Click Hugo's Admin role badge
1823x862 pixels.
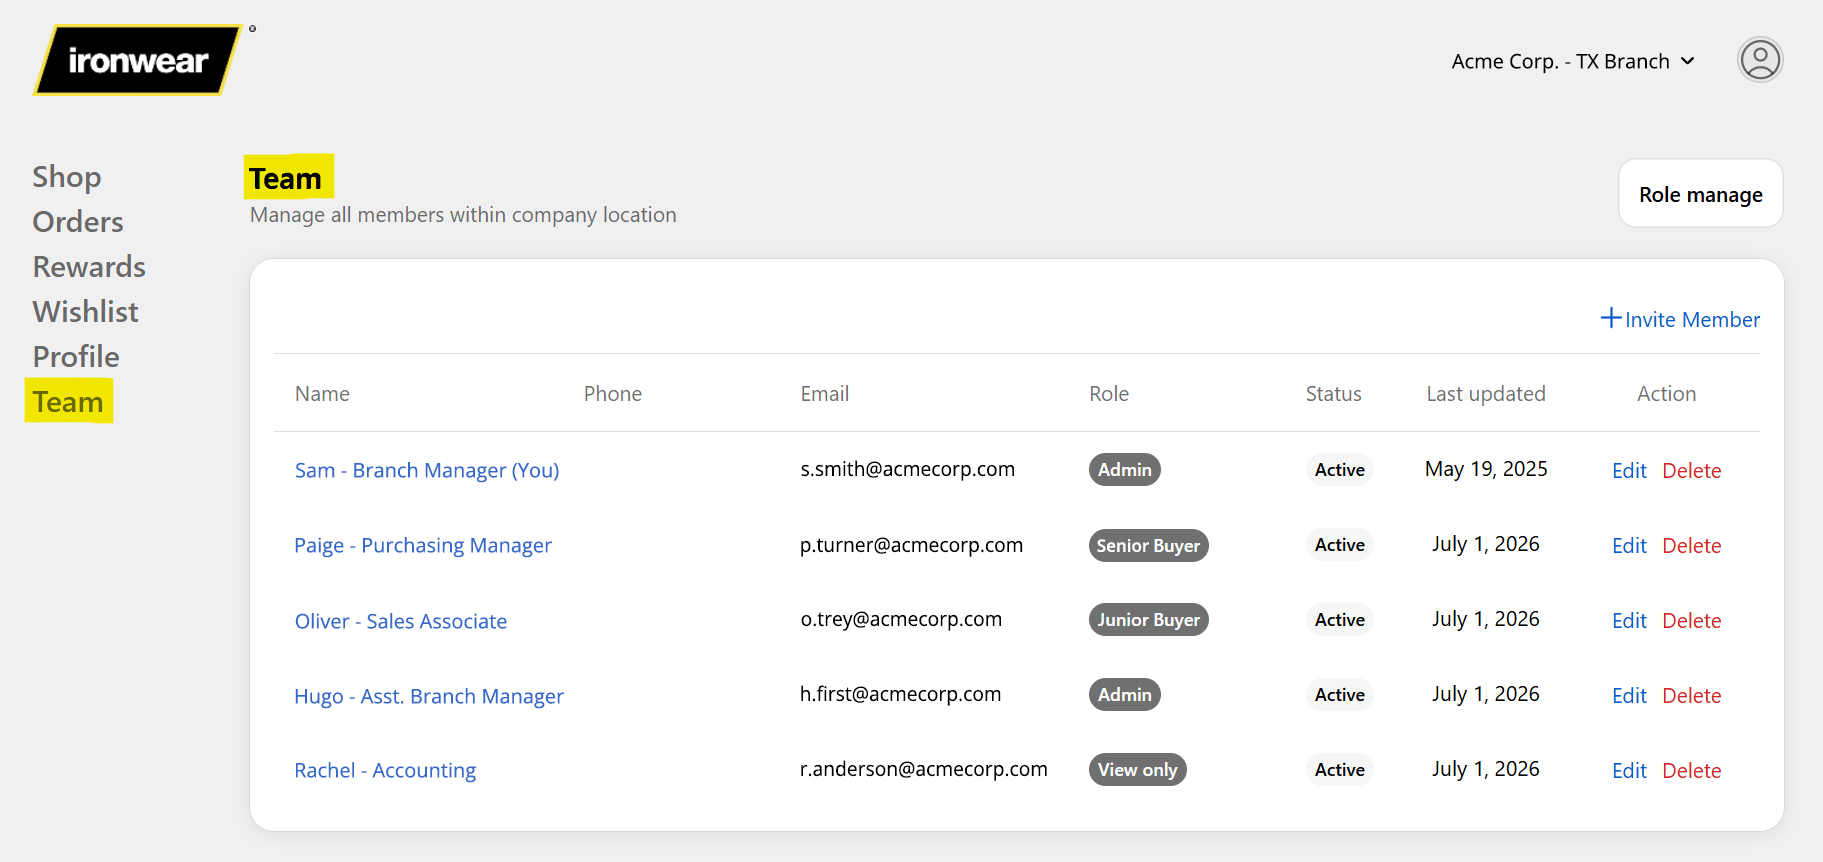(1124, 694)
